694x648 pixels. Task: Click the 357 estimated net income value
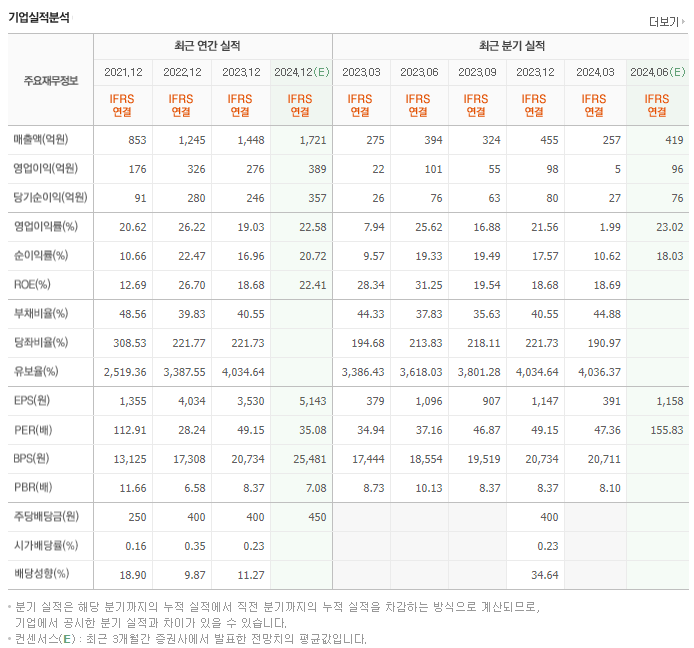[317, 198]
